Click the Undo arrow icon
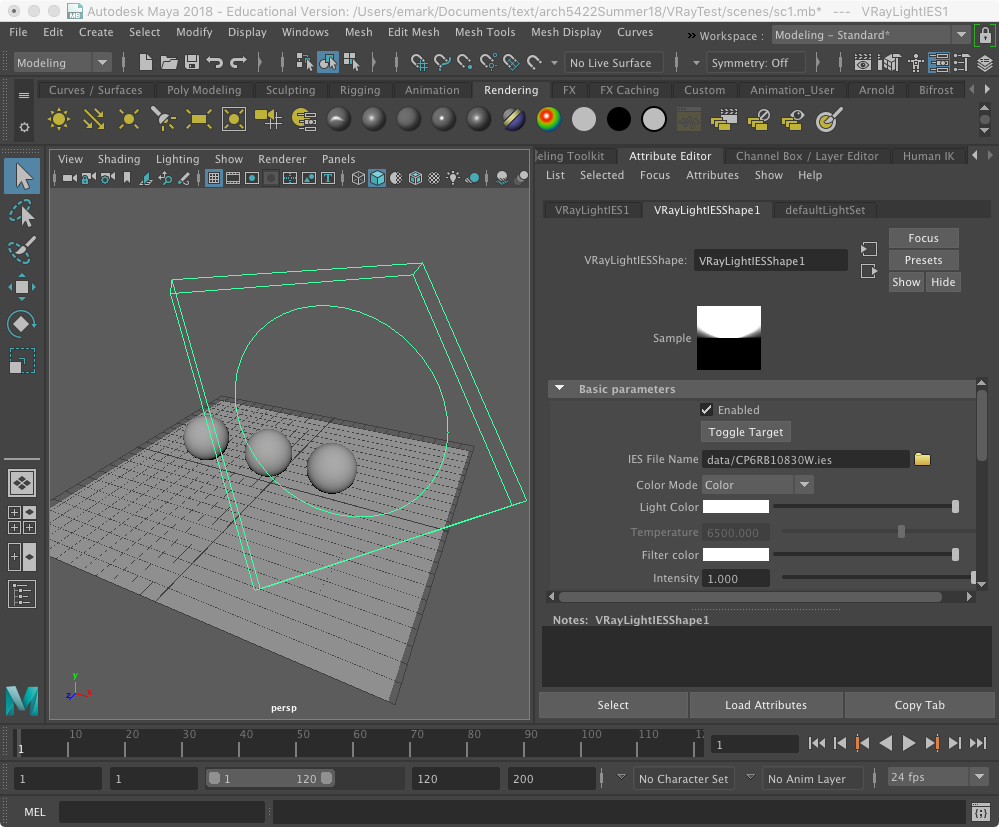 coord(215,62)
